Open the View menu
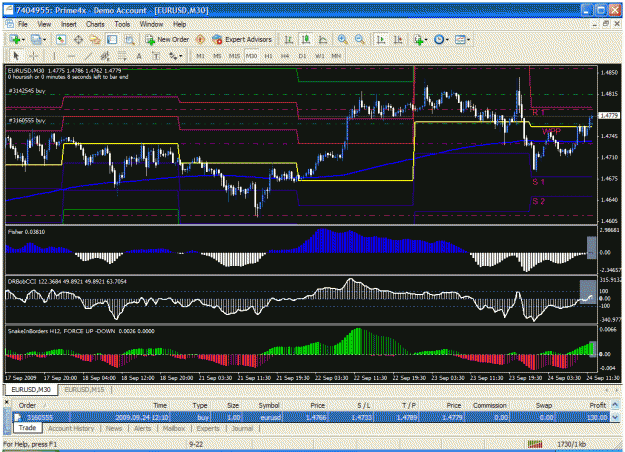The image size is (625, 452). pos(44,24)
